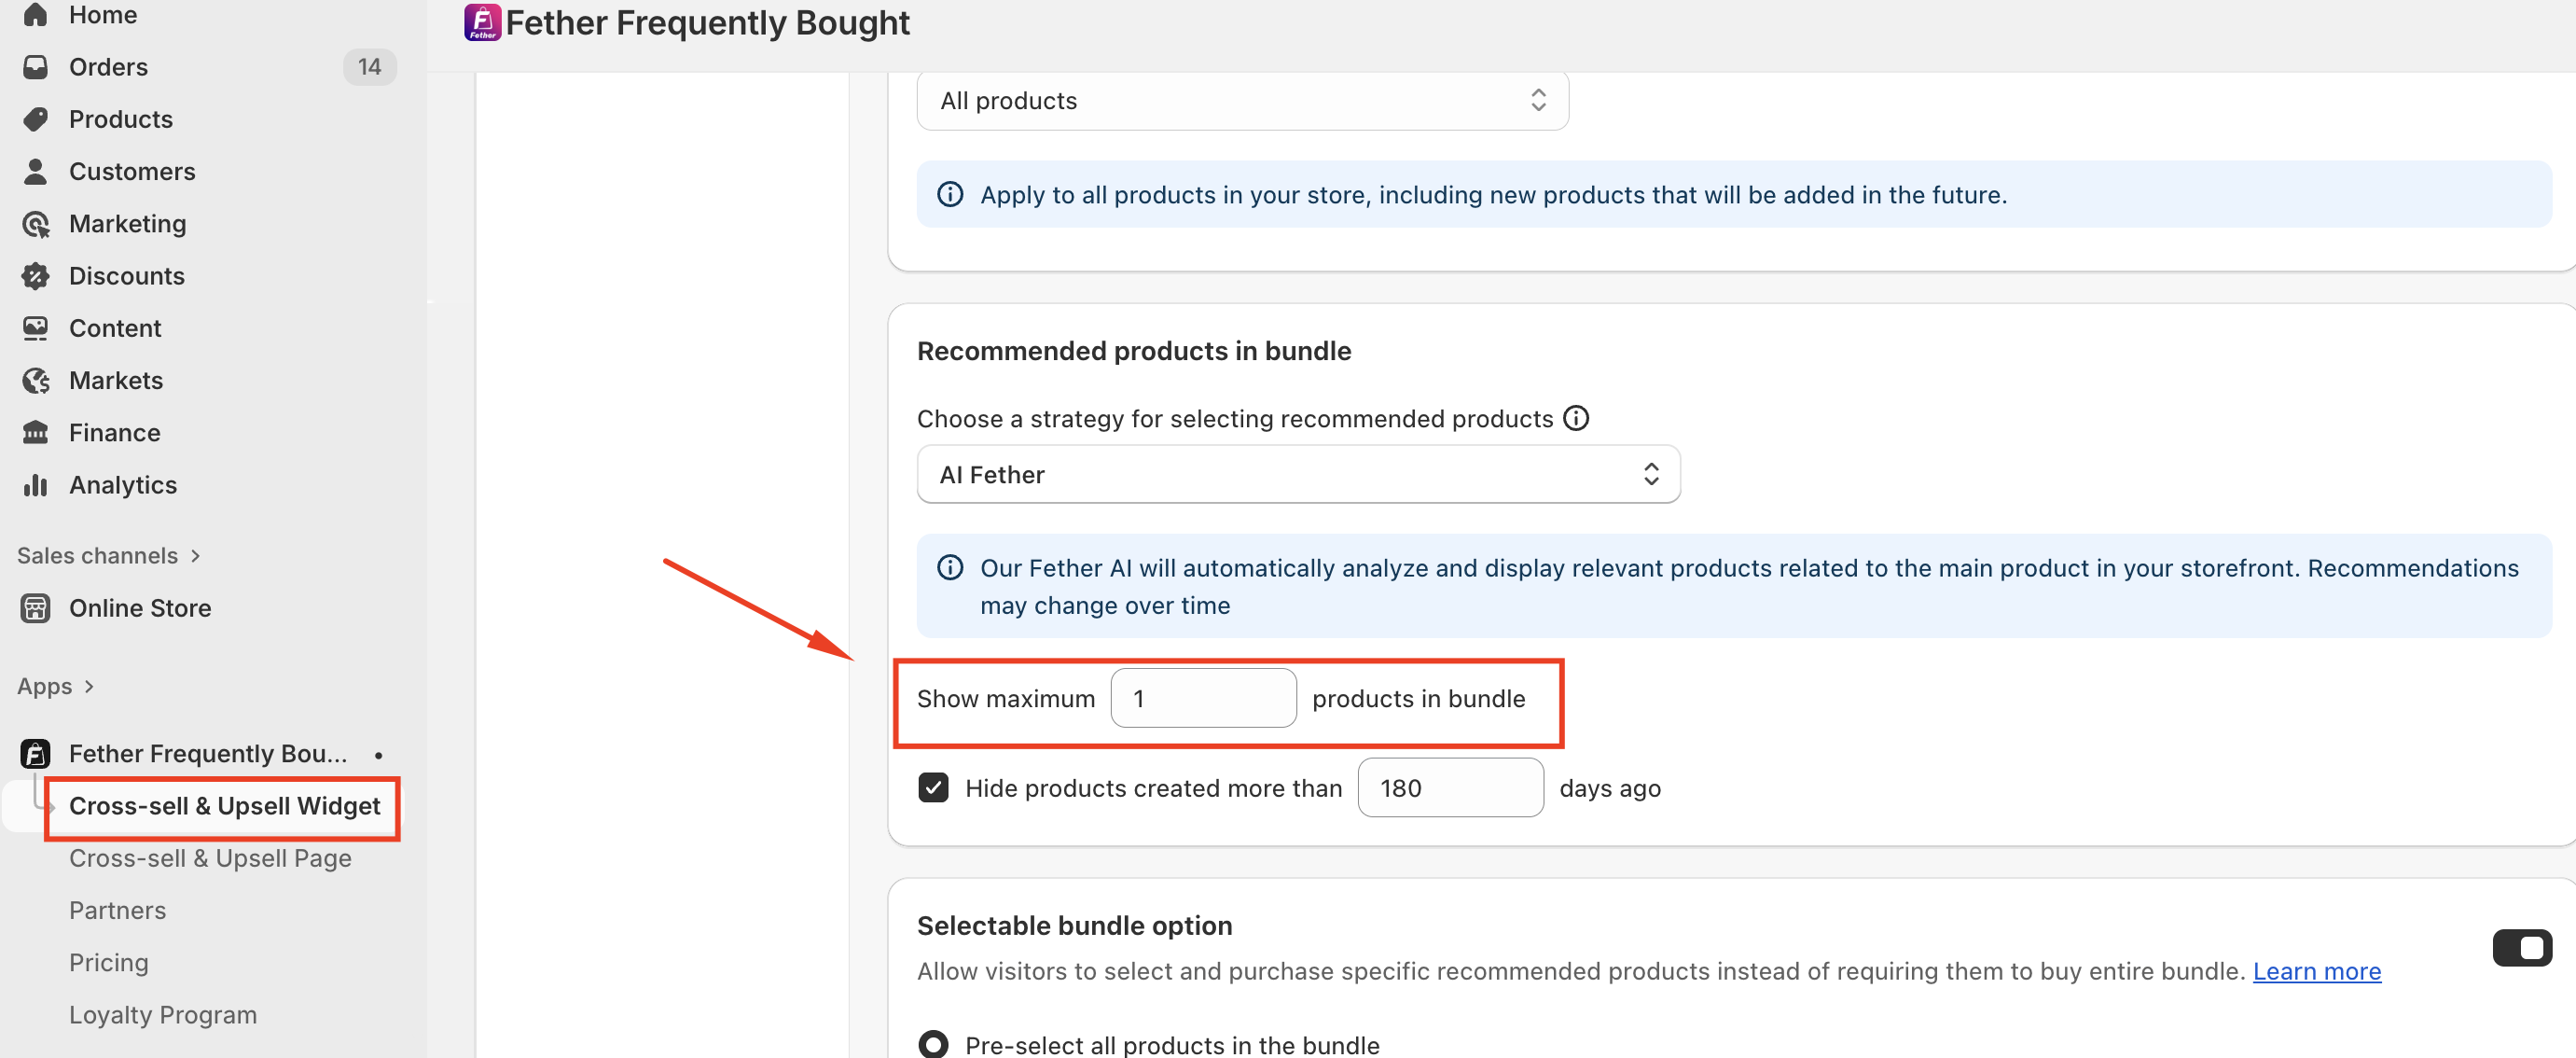Click the Analytics bar chart icon
Screen dimensions: 2576x1058
coord(36,485)
